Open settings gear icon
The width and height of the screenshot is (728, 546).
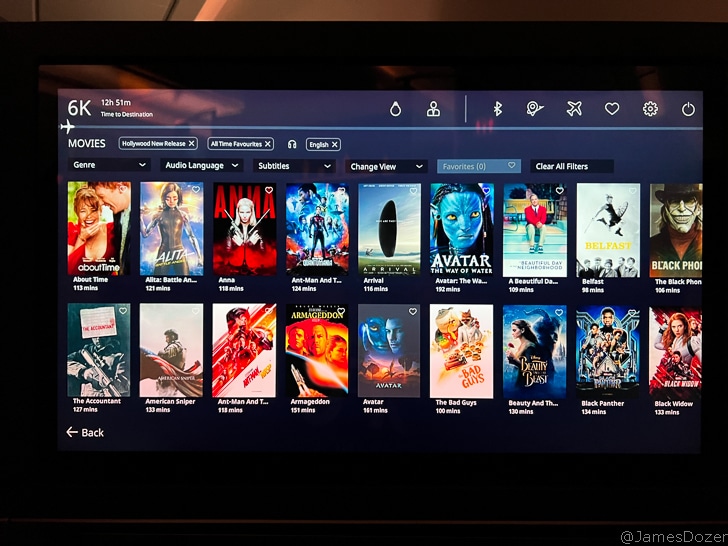click(x=650, y=109)
